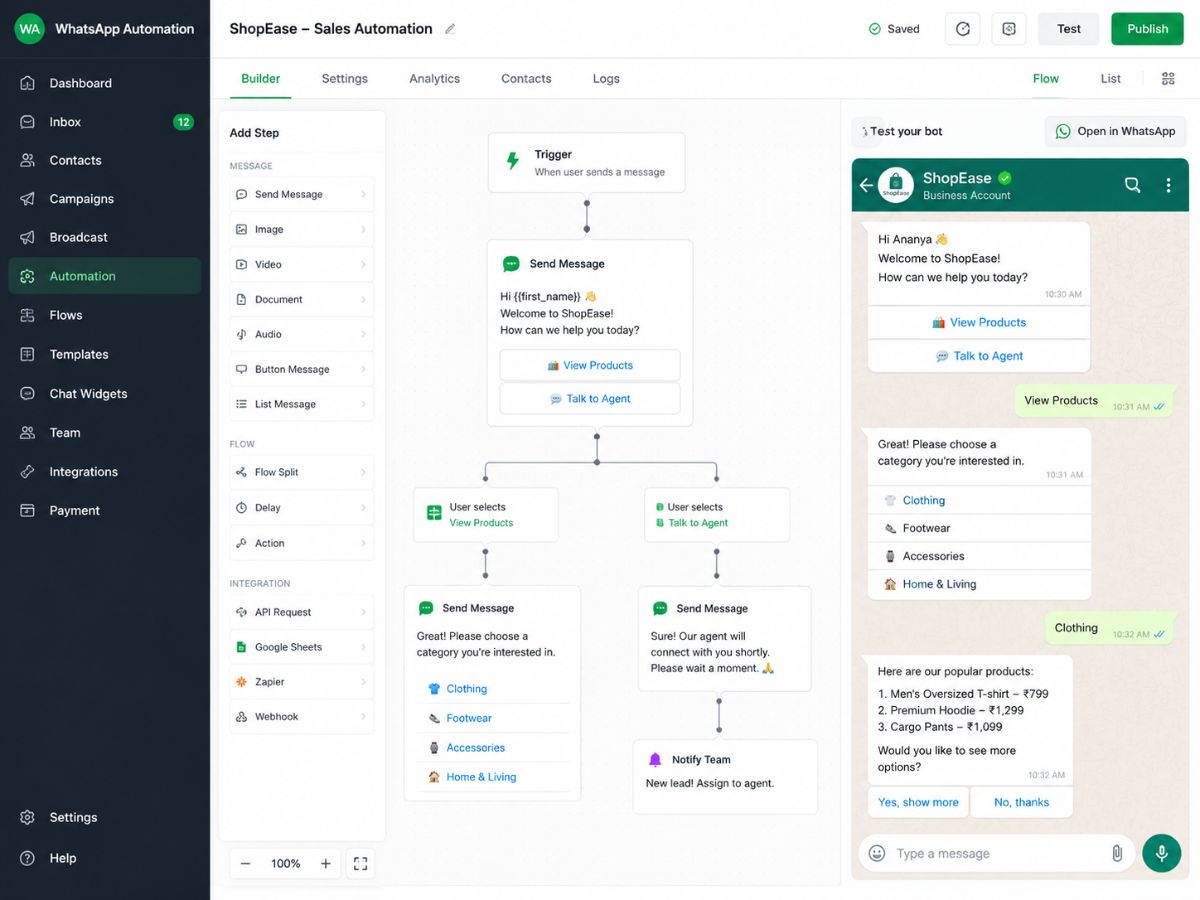
Task: Add a Google Sheets integration step
Action: (x=302, y=647)
